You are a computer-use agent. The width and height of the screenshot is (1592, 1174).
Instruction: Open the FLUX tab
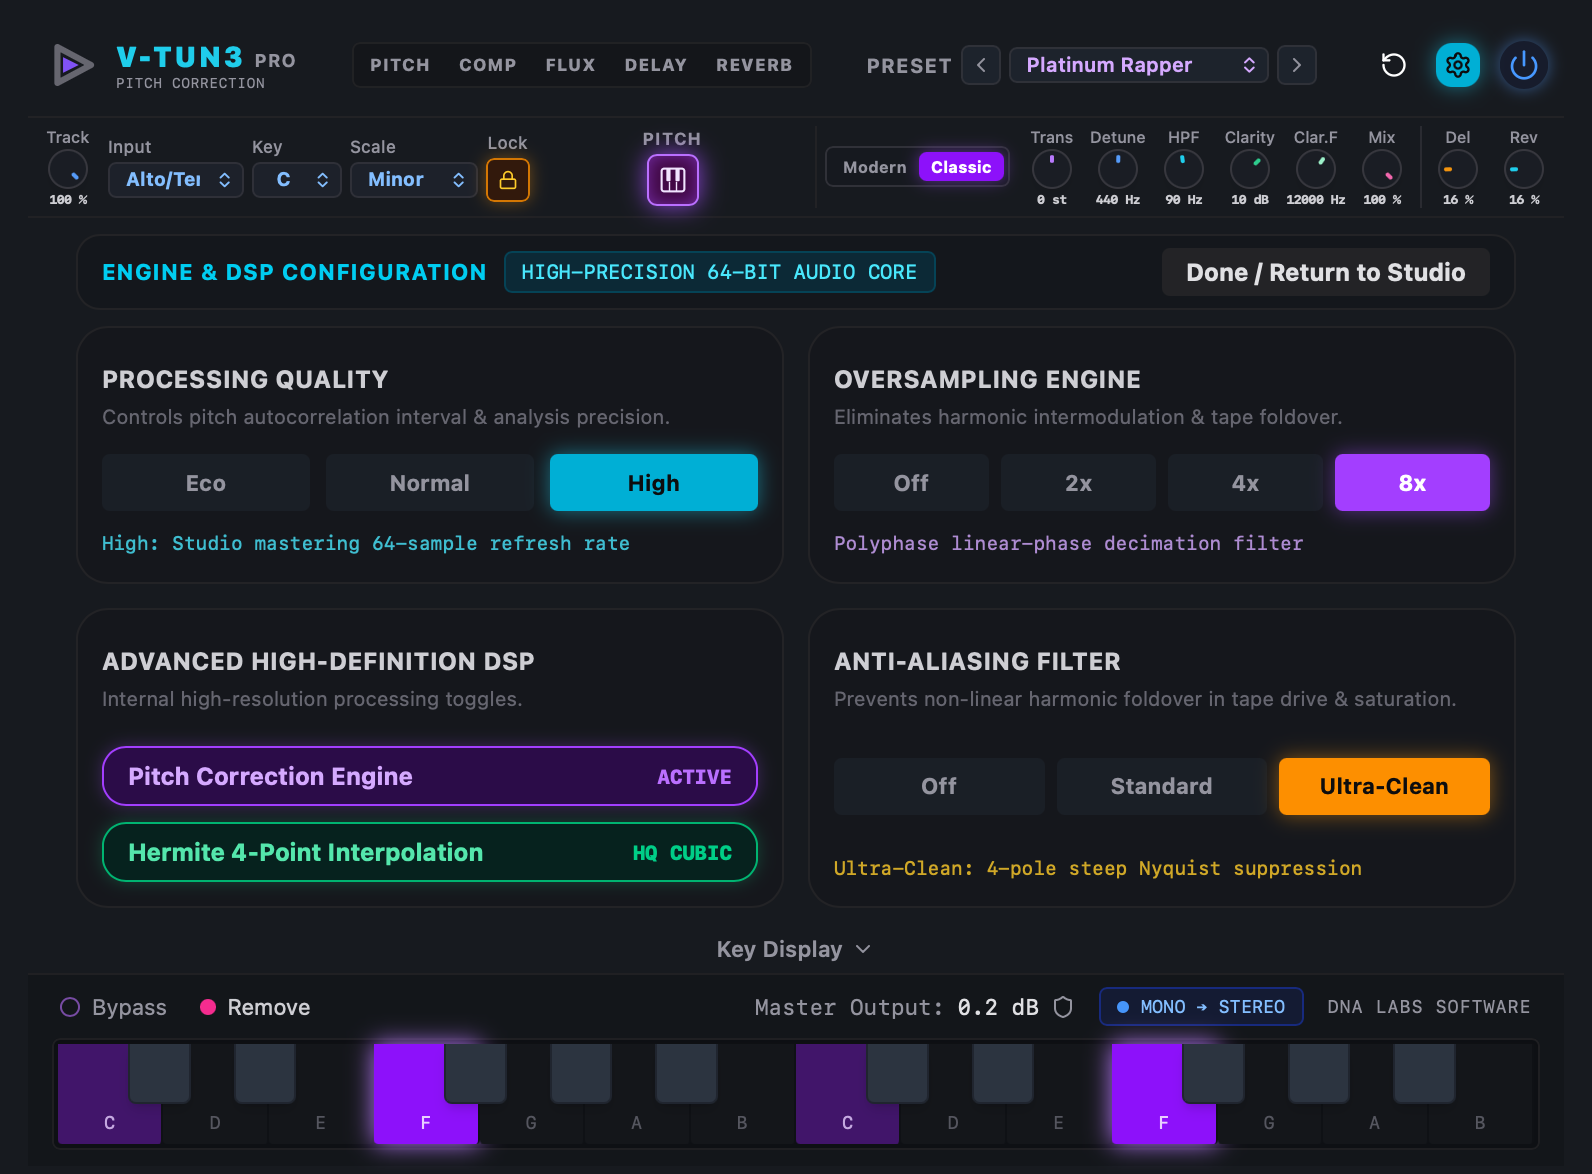[571, 65]
